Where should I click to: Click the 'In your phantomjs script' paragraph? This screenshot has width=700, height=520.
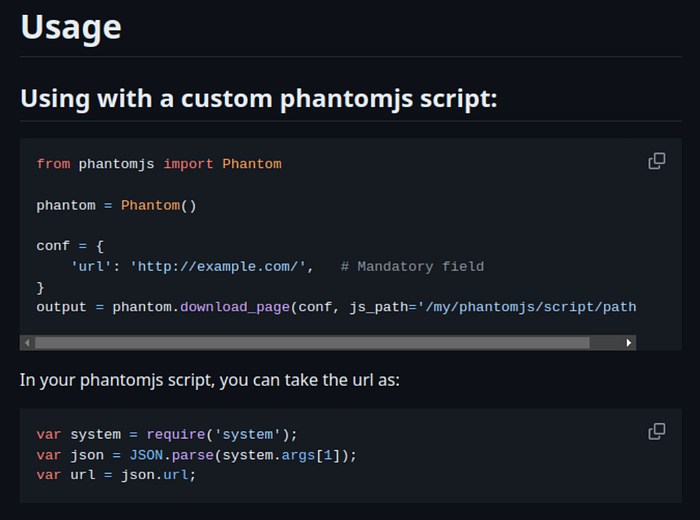pos(209,380)
